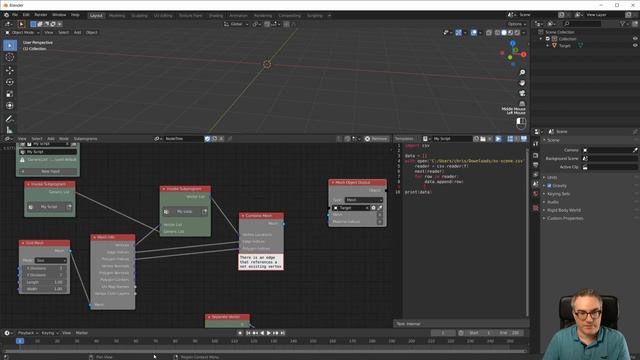Image resolution: width=640 pixels, height=360 pixels.
Task: Expand the Rigid Body World panel
Action: tap(563, 210)
